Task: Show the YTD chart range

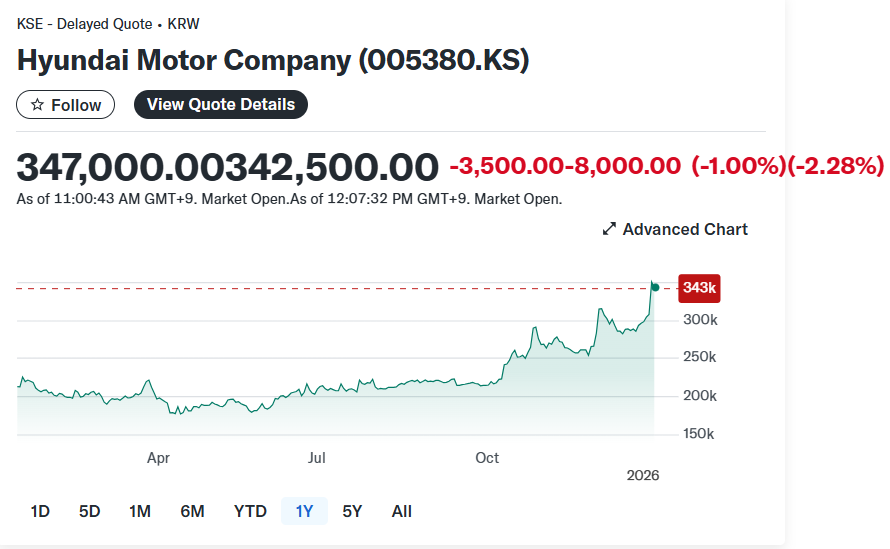Action: tap(250, 511)
